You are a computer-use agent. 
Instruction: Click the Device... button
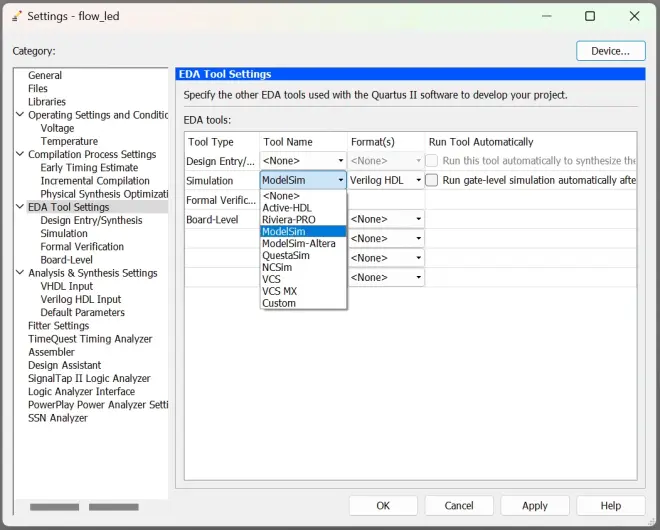pos(610,51)
